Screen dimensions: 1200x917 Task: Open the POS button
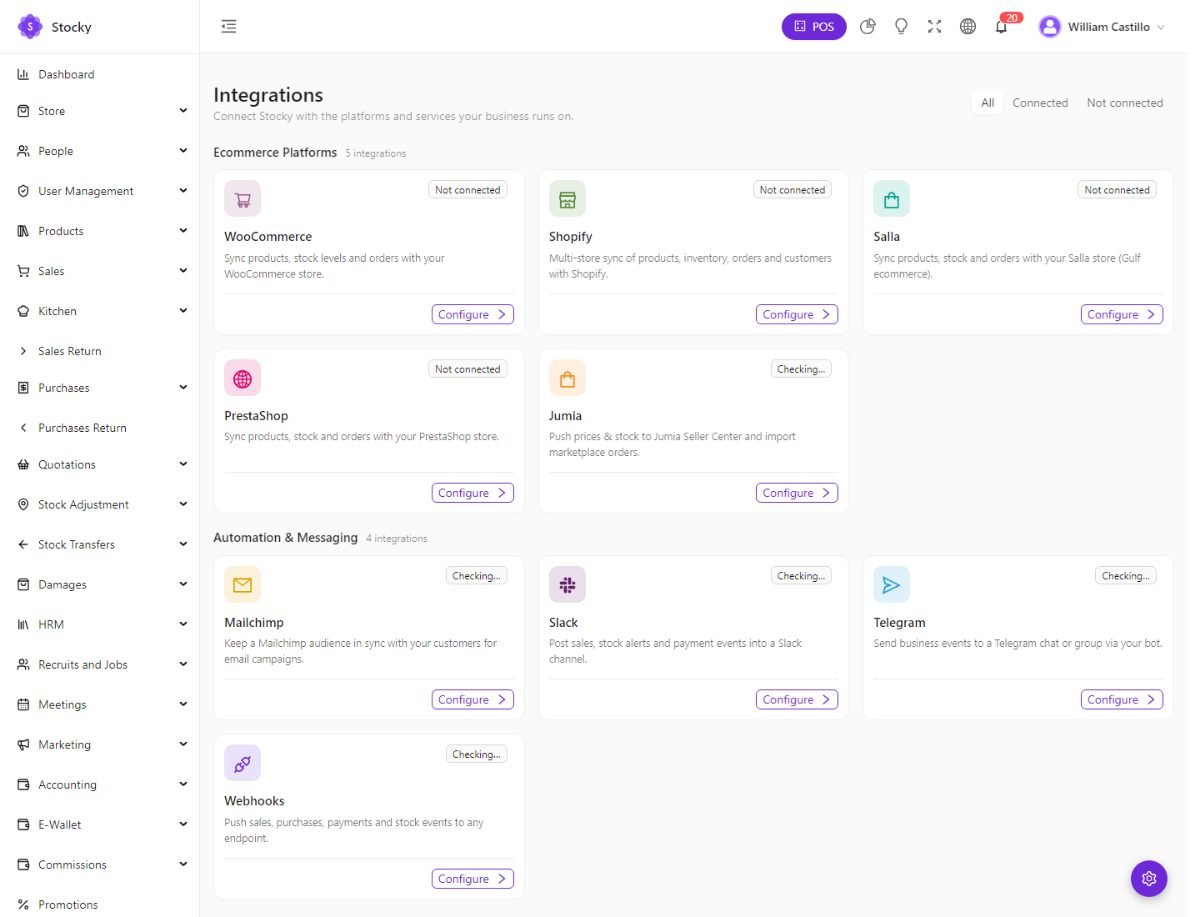[x=814, y=27]
